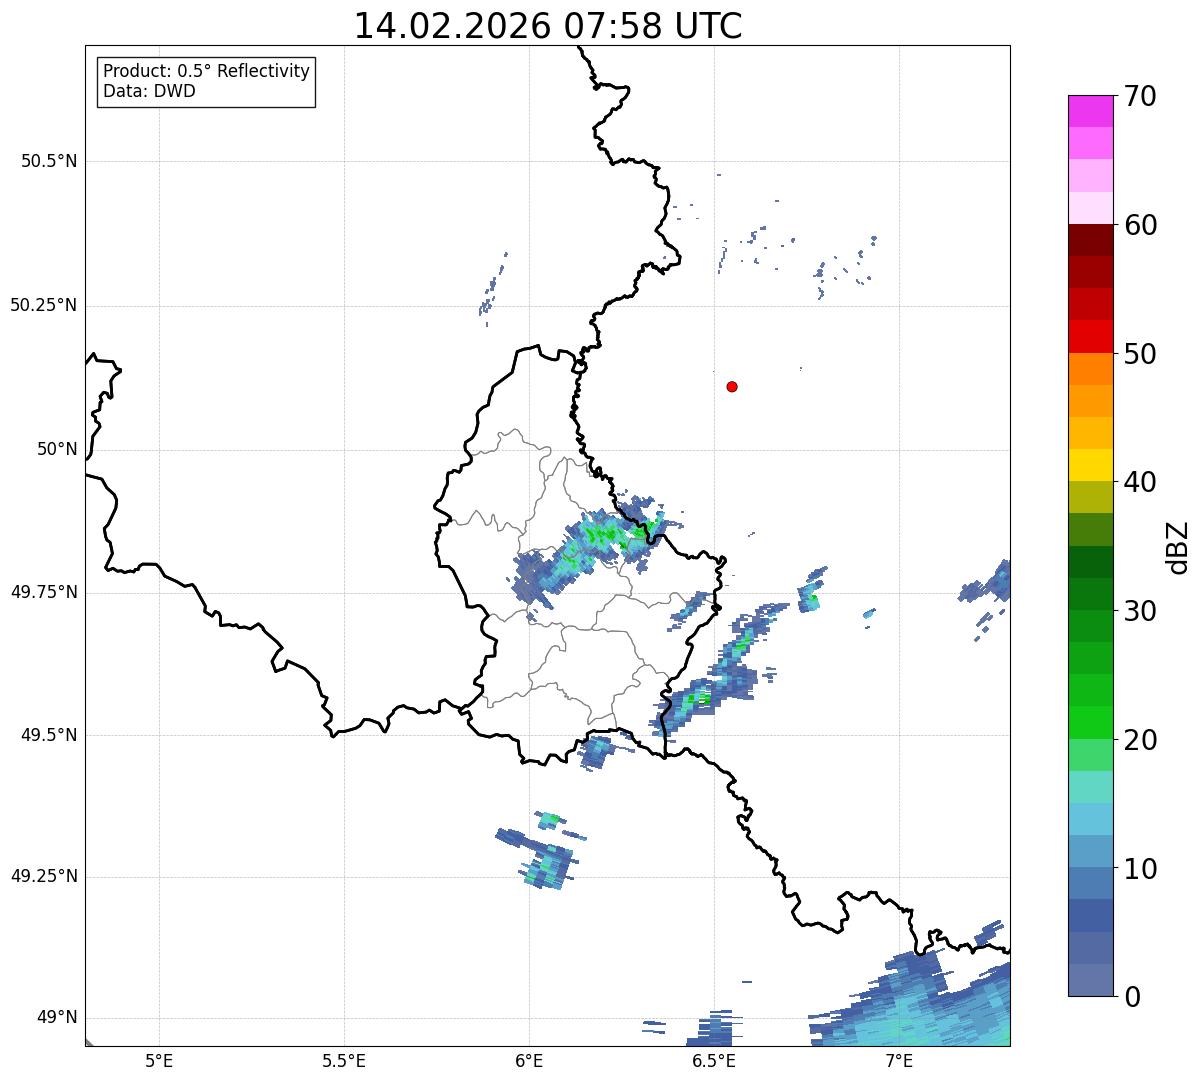Click the latitude label "49.5°N"

(49, 735)
